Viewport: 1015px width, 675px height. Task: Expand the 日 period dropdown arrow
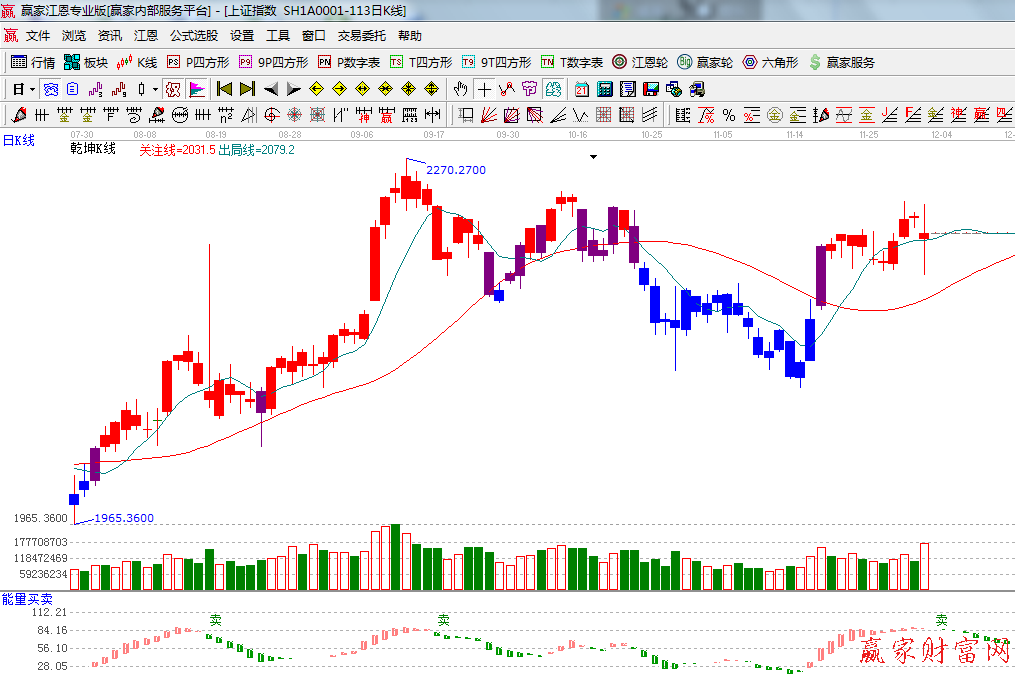point(32,89)
